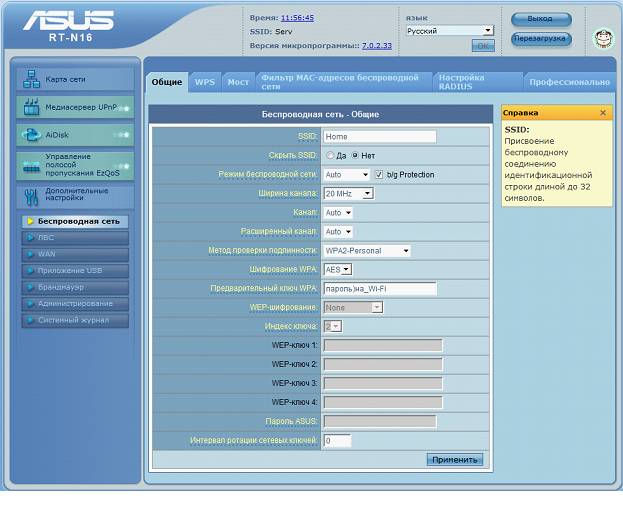Screen dimensions: 623x507
Task: Click the WEP-ключ 2 field
Action: click(383, 364)
